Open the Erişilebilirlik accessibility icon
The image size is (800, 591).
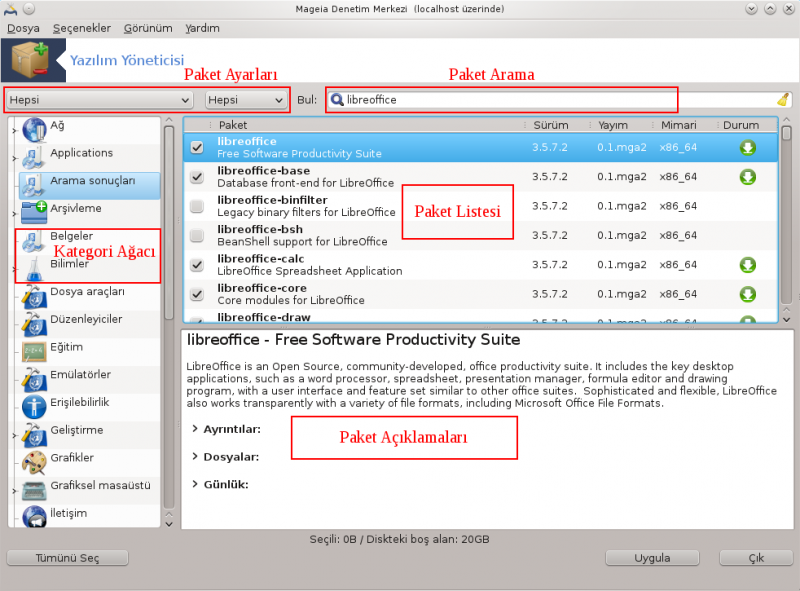(34, 407)
